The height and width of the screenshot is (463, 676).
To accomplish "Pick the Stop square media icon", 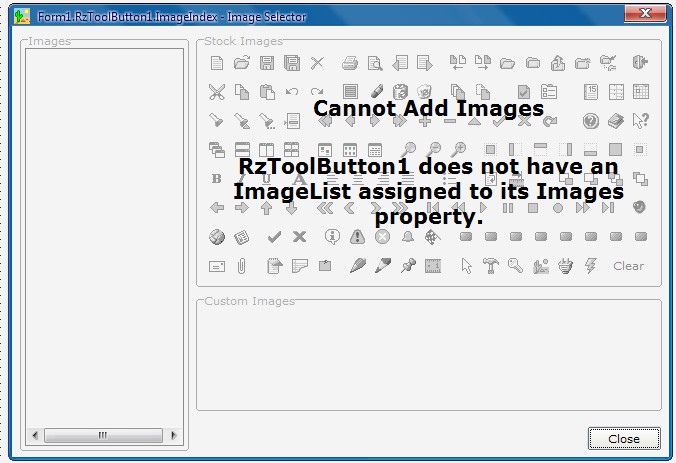I will pyautogui.click(x=533, y=208).
